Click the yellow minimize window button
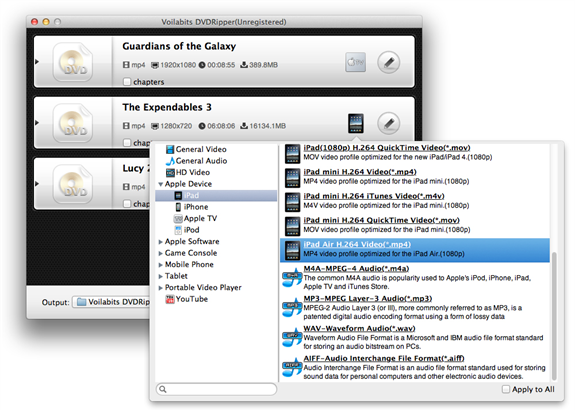 pos(46,22)
